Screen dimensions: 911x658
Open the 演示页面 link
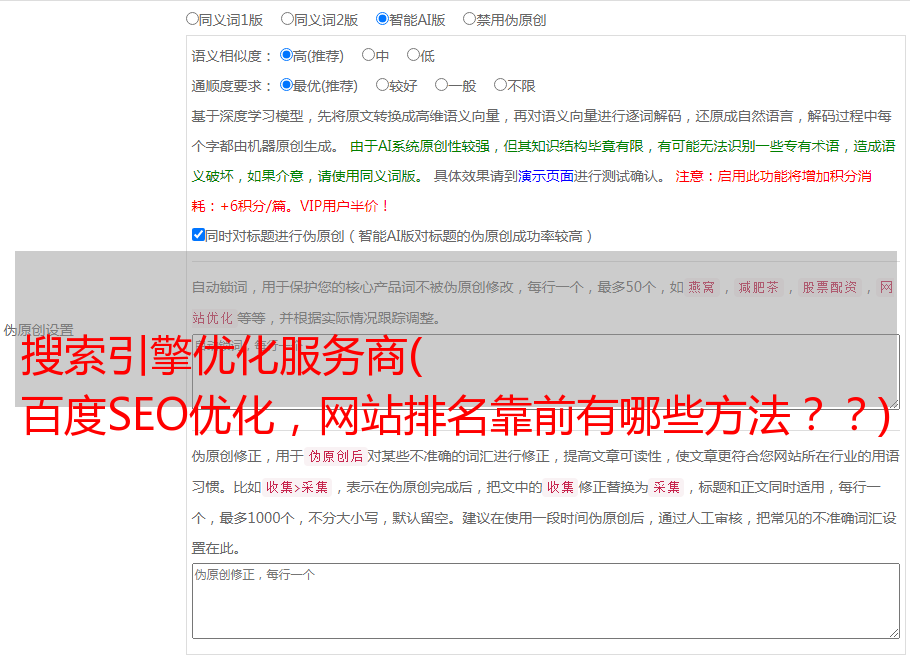(545, 176)
